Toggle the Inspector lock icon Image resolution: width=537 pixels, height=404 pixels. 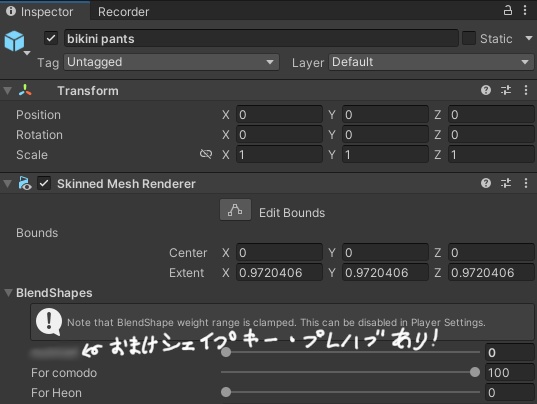508,10
